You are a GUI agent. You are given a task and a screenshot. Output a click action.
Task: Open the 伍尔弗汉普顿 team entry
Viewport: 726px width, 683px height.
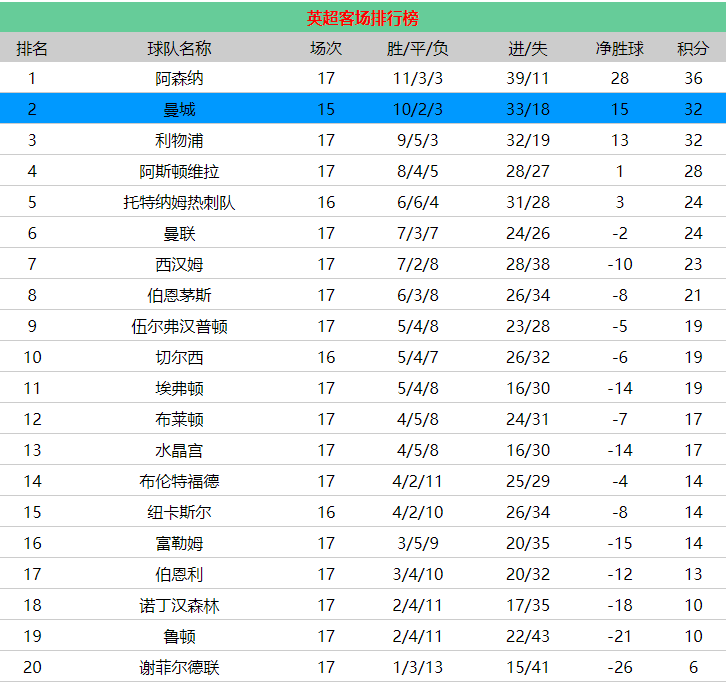pyautogui.click(x=179, y=326)
